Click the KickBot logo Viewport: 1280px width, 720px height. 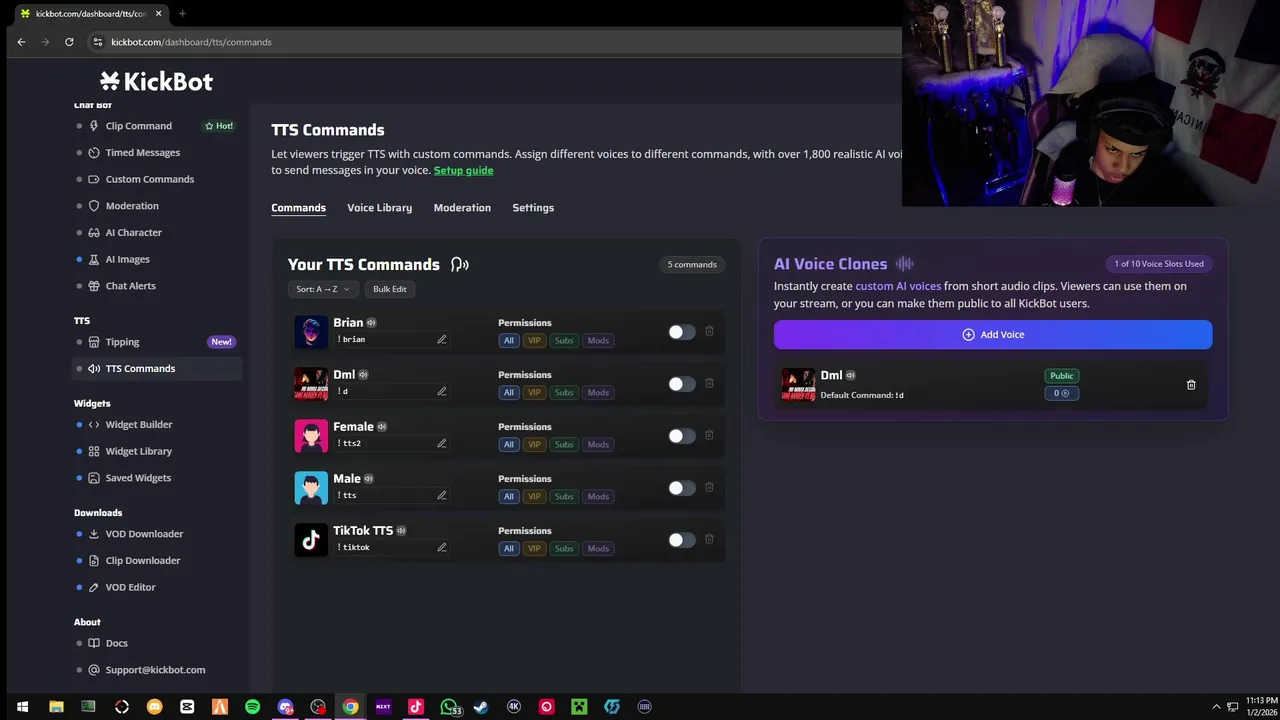pos(156,82)
